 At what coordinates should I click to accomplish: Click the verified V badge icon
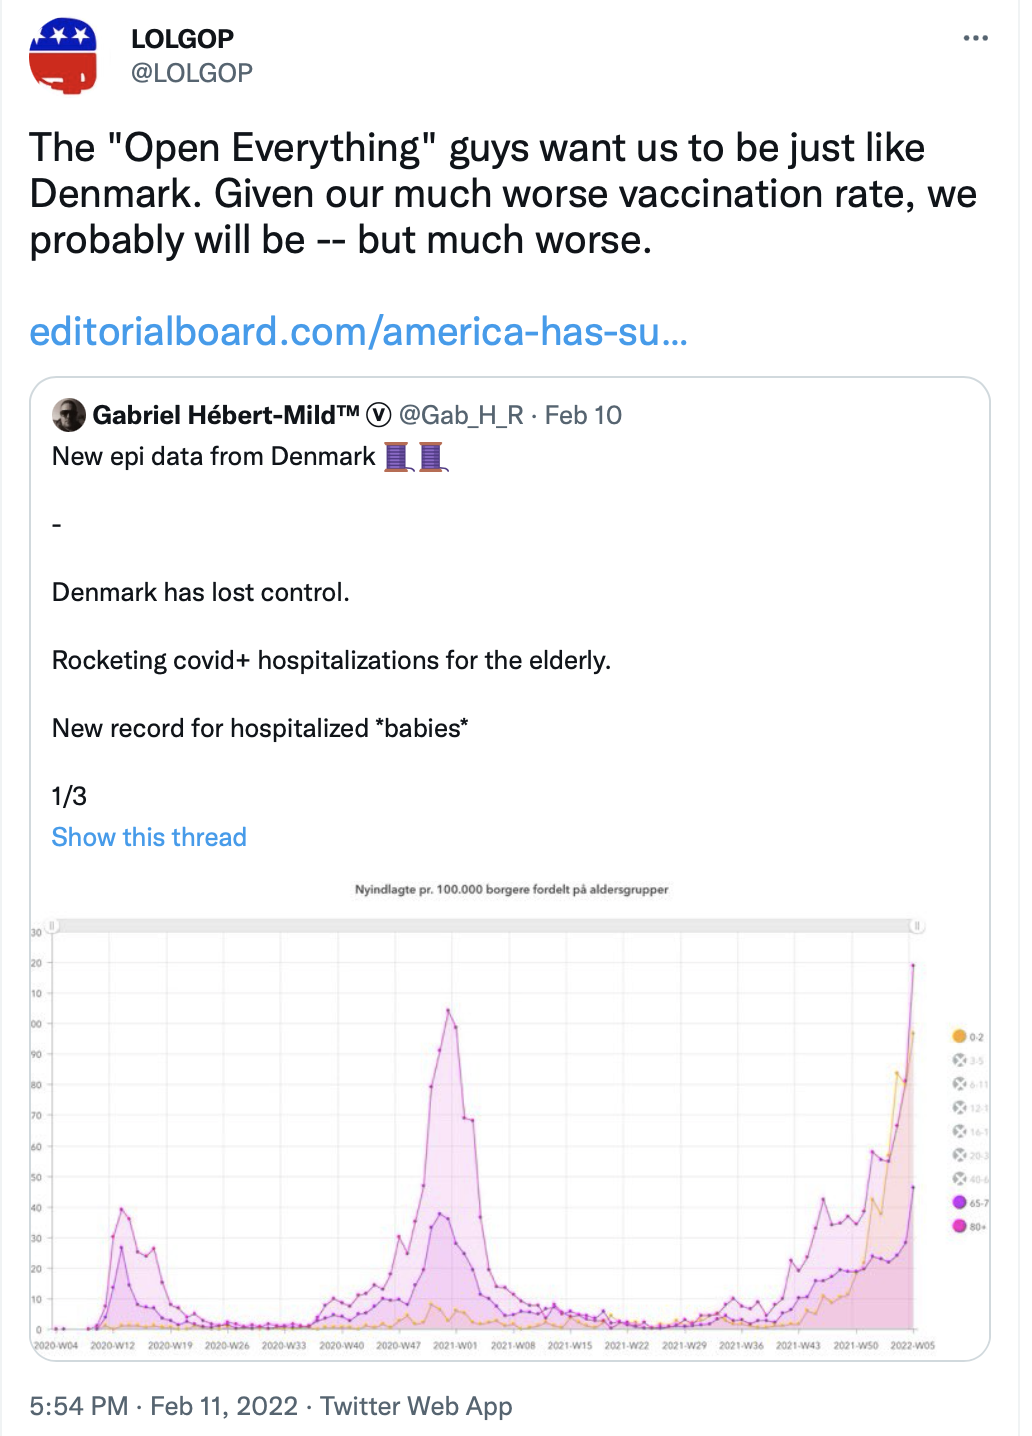(379, 415)
